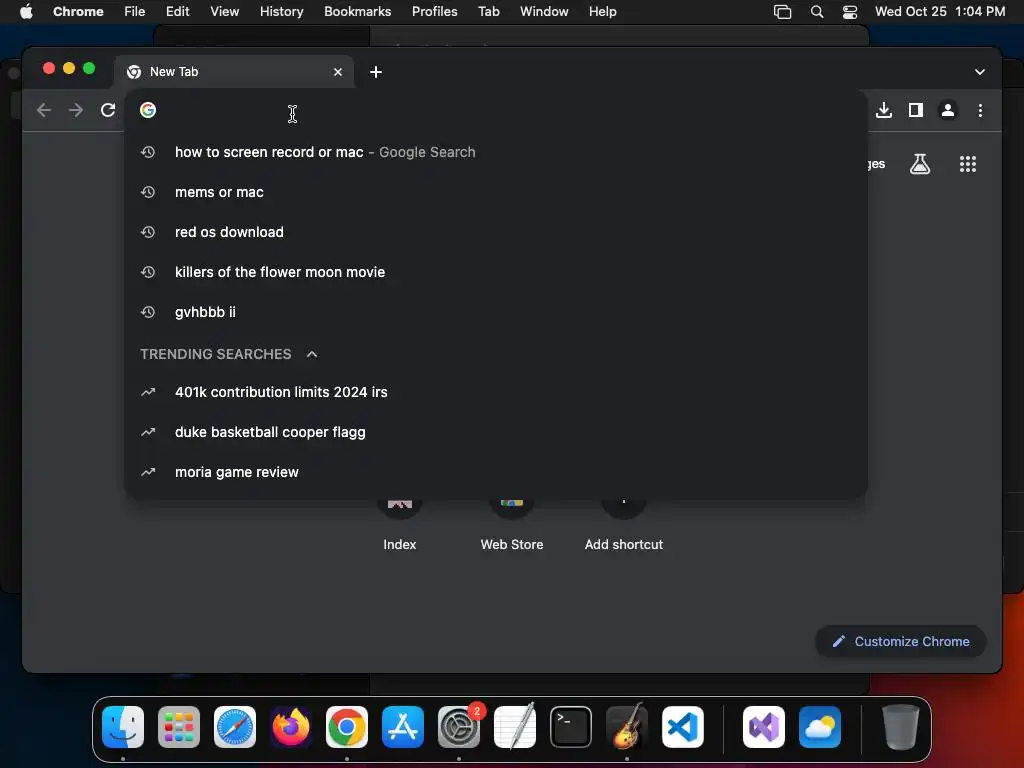Open the Chrome downloads icon
Screen dimensions: 1024x768
pyautogui.click(x=884, y=110)
